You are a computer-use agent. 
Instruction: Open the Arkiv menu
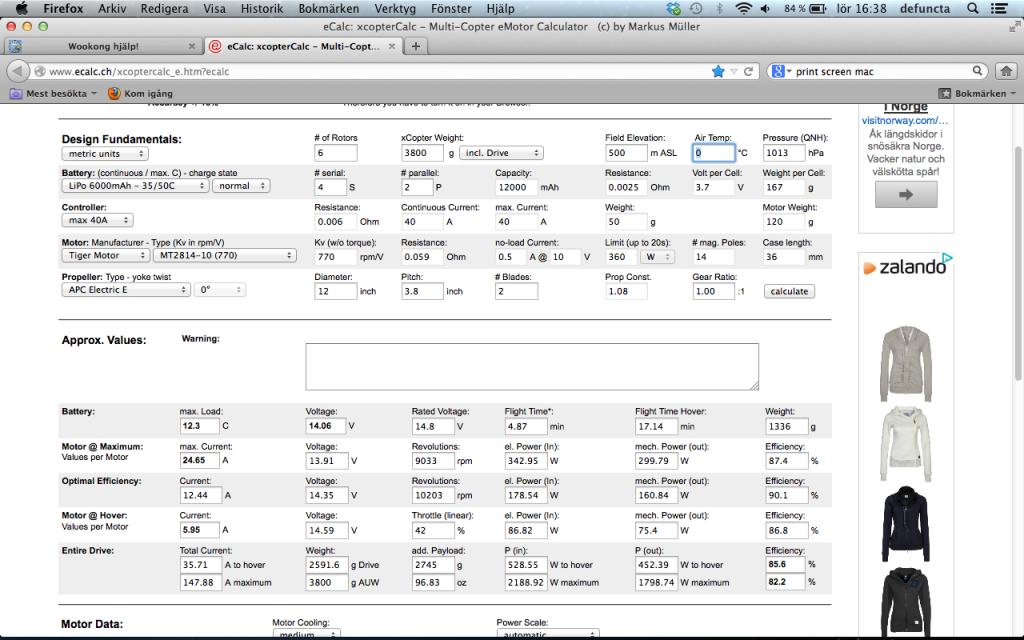coord(112,8)
